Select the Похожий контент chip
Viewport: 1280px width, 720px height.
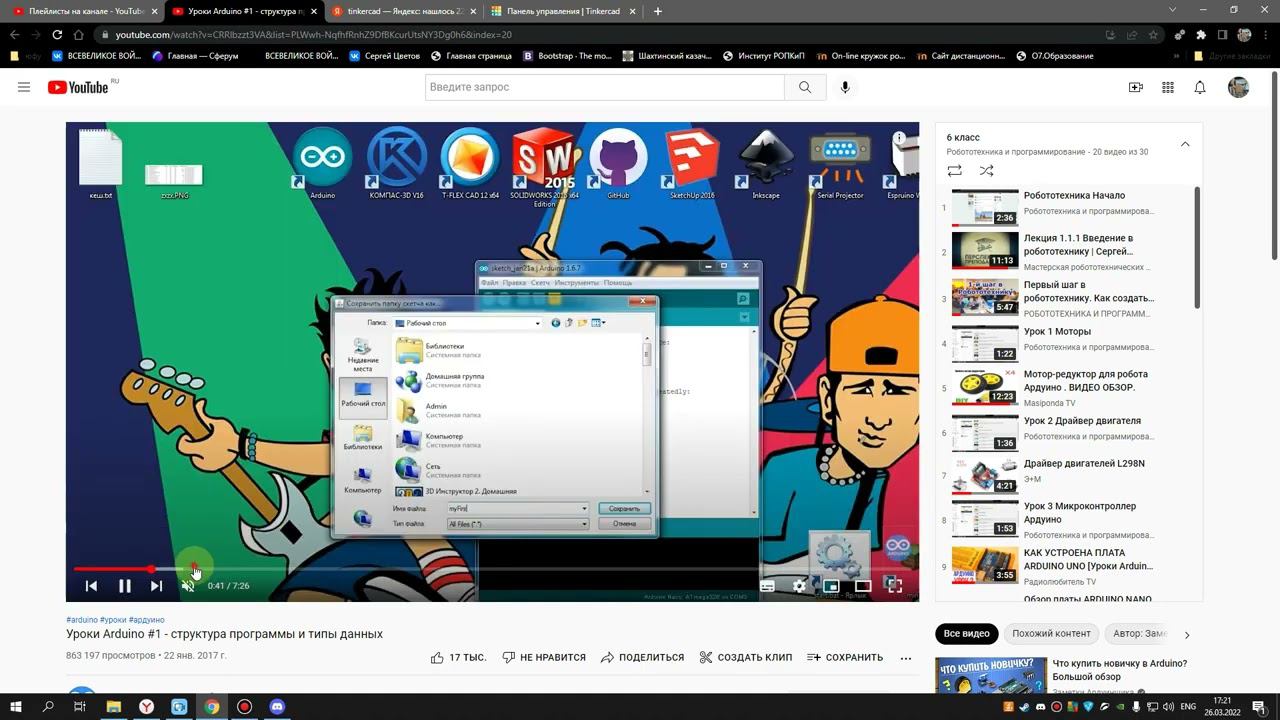pos(1051,634)
